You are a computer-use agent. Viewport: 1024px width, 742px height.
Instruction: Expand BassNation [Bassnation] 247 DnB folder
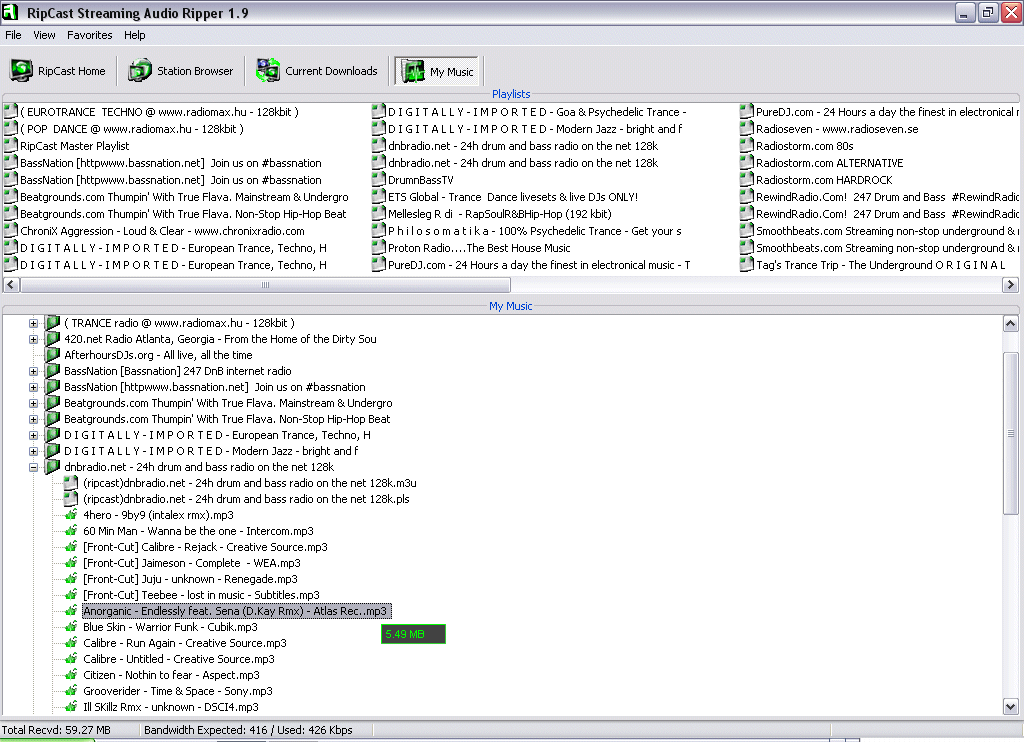pos(33,371)
